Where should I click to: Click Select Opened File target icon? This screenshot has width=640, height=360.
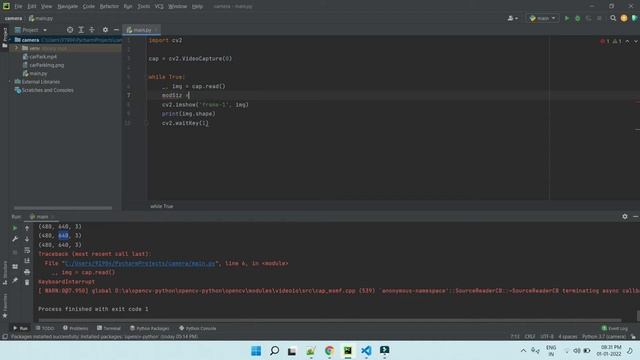pyautogui.click(x=70, y=30)
